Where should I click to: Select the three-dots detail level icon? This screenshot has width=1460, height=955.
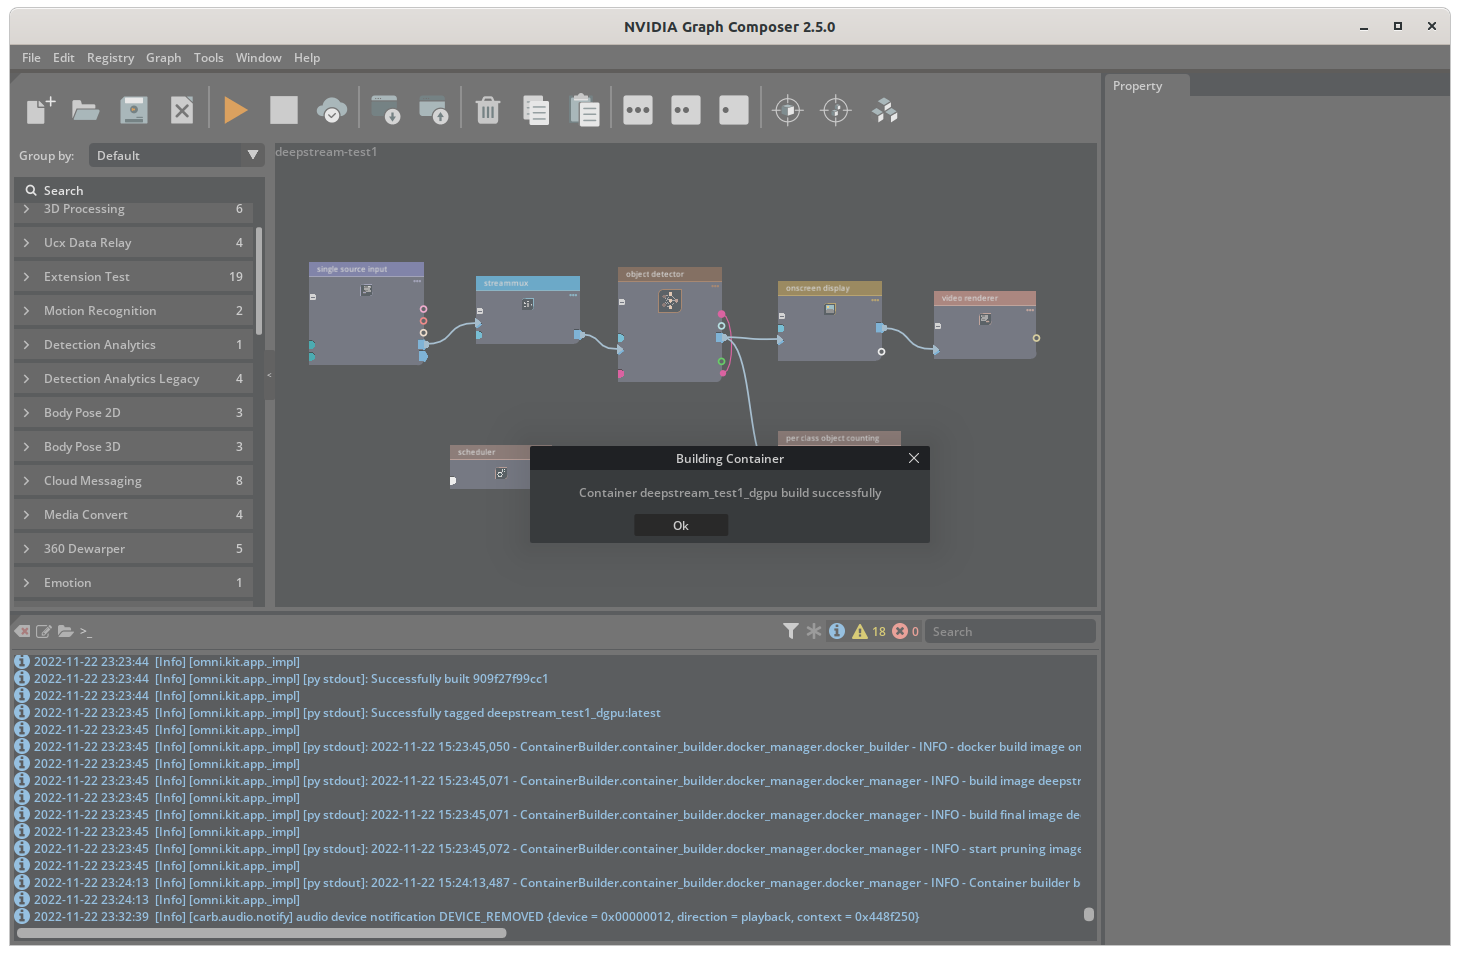(638, 110)
